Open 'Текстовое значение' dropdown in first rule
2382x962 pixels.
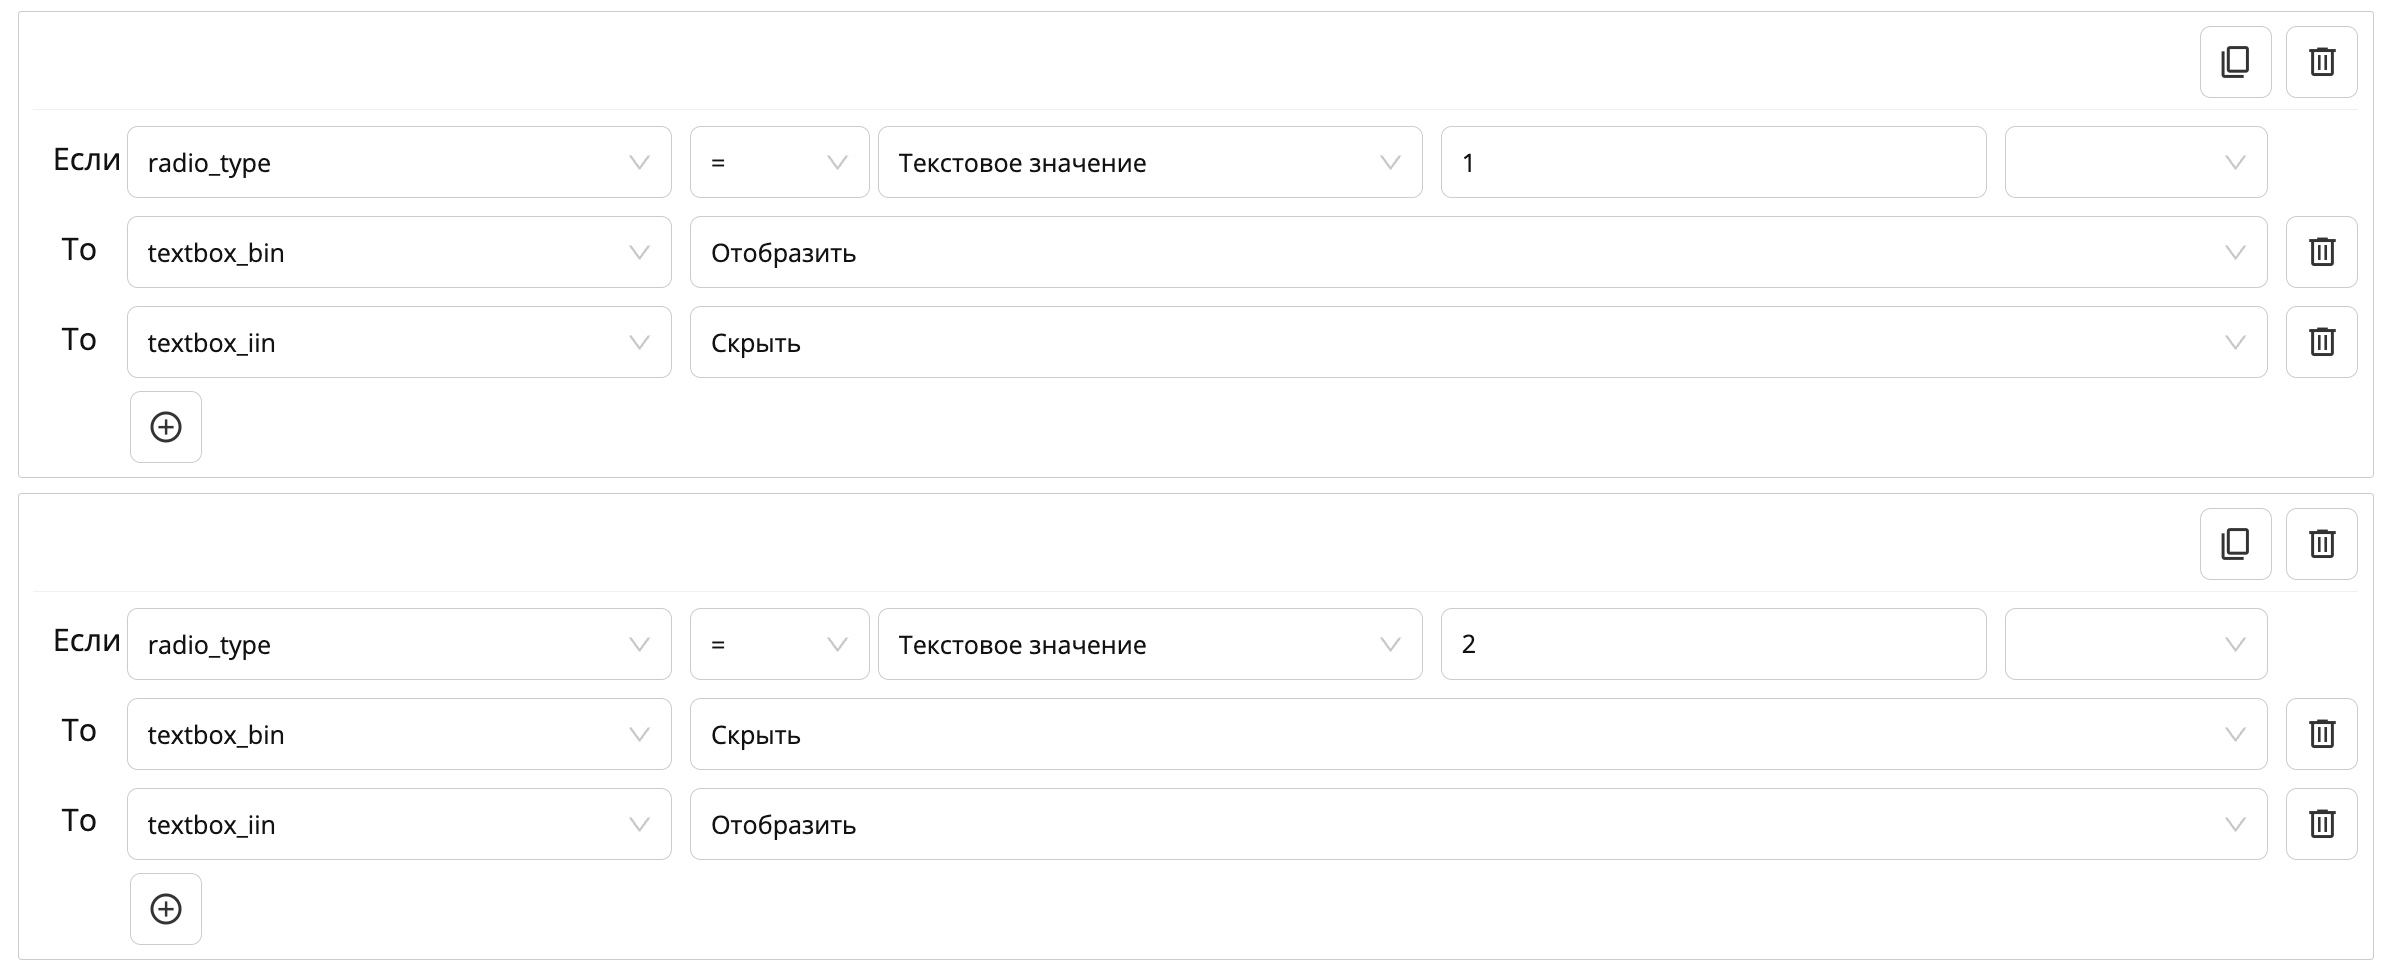coord(1149,162)
